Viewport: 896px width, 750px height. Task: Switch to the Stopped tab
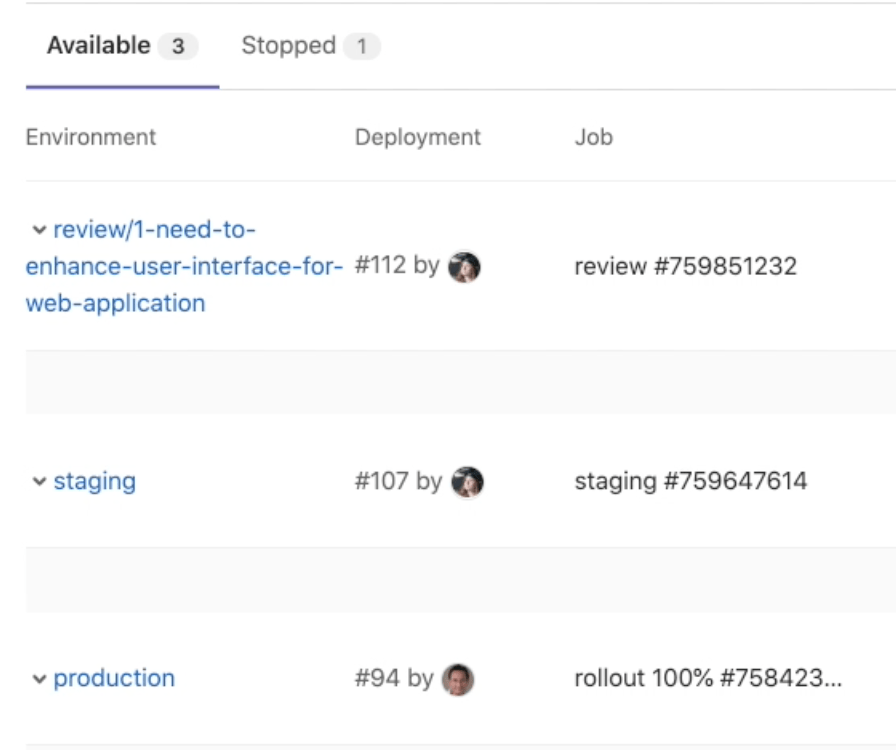[310, 46]
